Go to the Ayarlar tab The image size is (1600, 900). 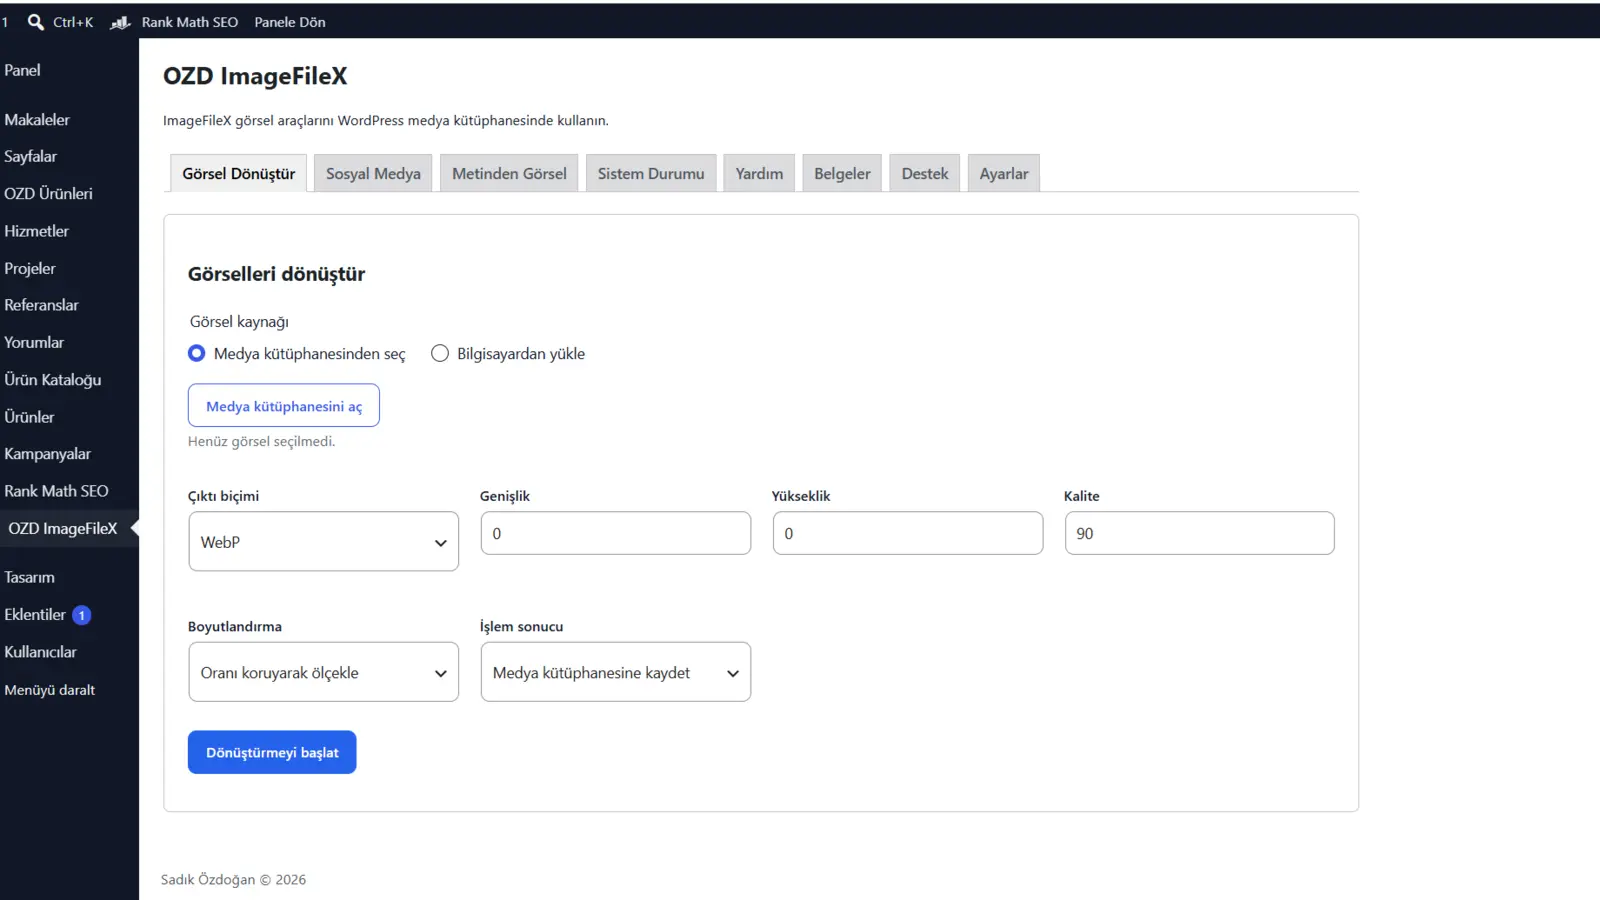point(1004,173)
